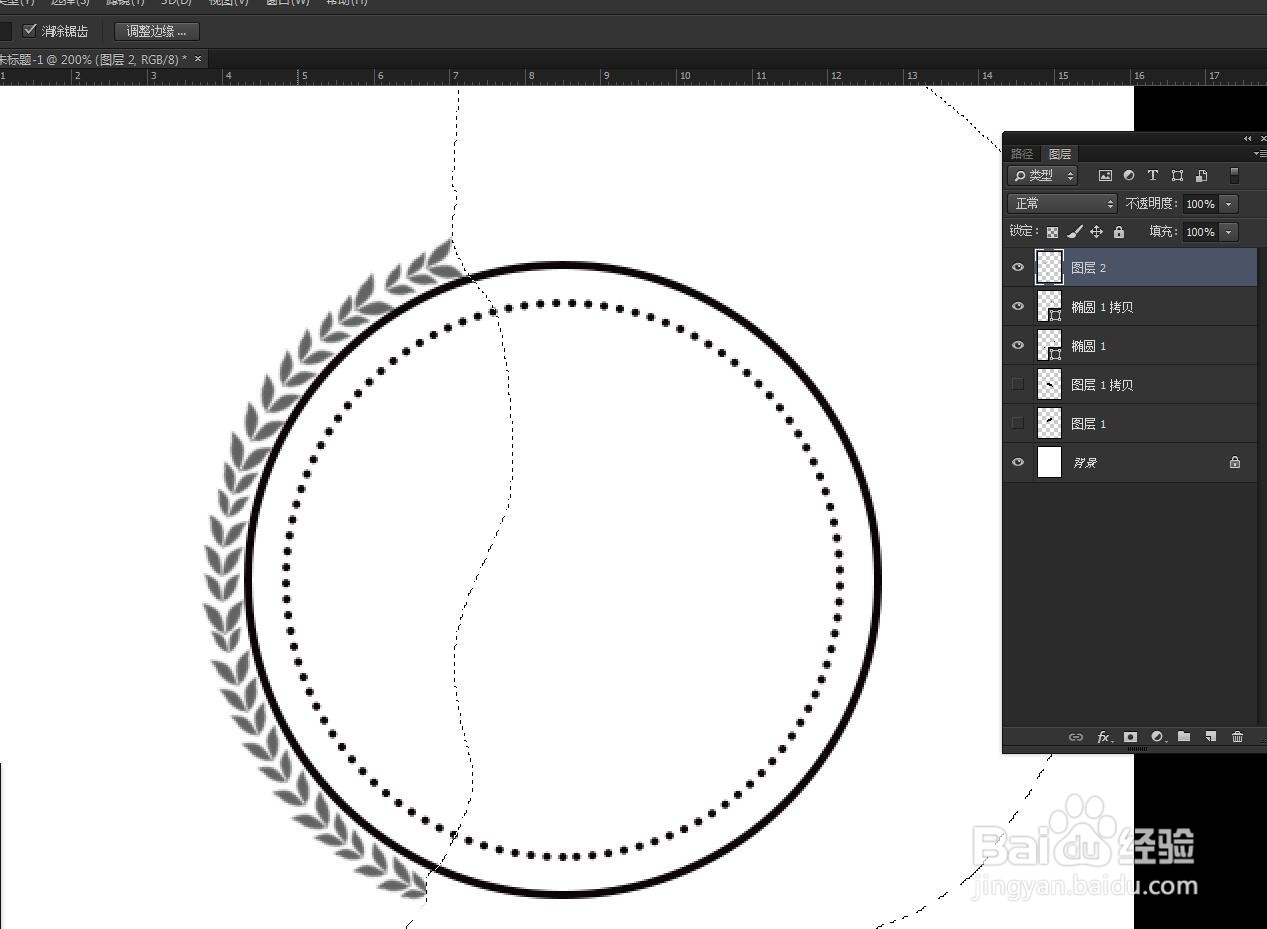Show the 图层 1 拷贝 layer
This screenshot has height=929, width=1267.
tap(1018, 385)
